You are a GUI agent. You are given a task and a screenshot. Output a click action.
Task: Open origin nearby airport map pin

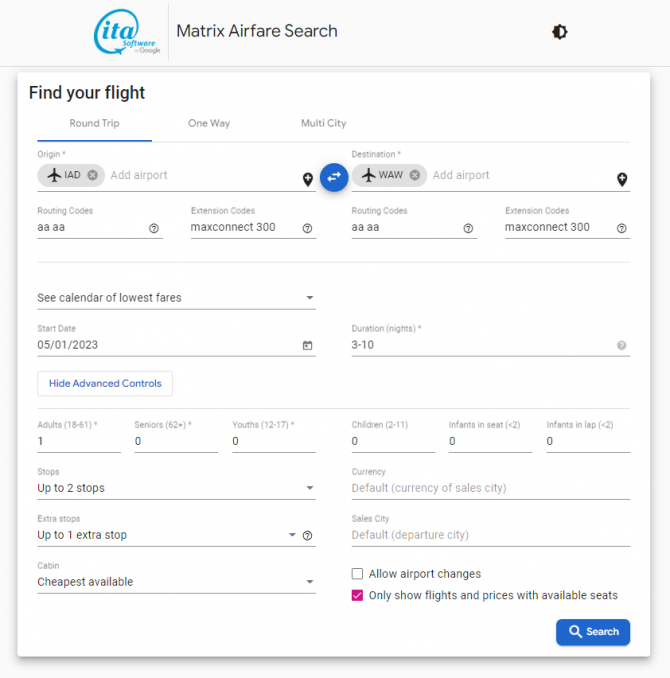pyautogui.click(x=308, y=179)
